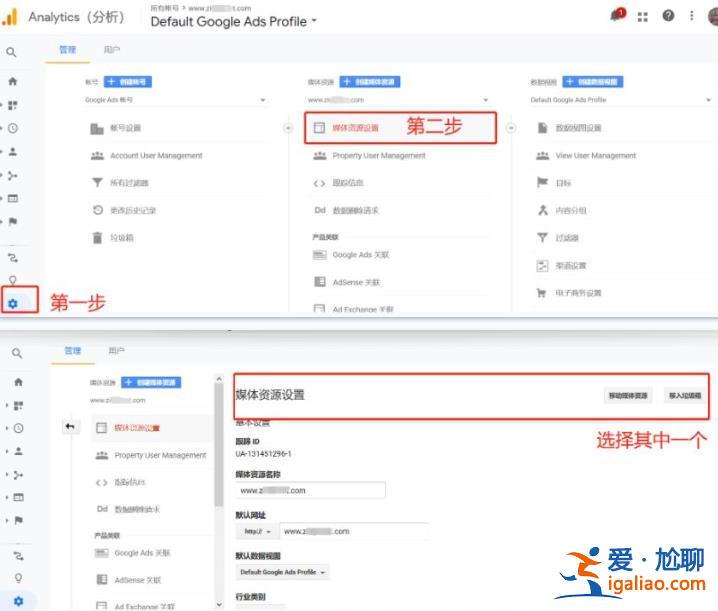Open Audience person icon in the bottom sidebar

(18, 451)
